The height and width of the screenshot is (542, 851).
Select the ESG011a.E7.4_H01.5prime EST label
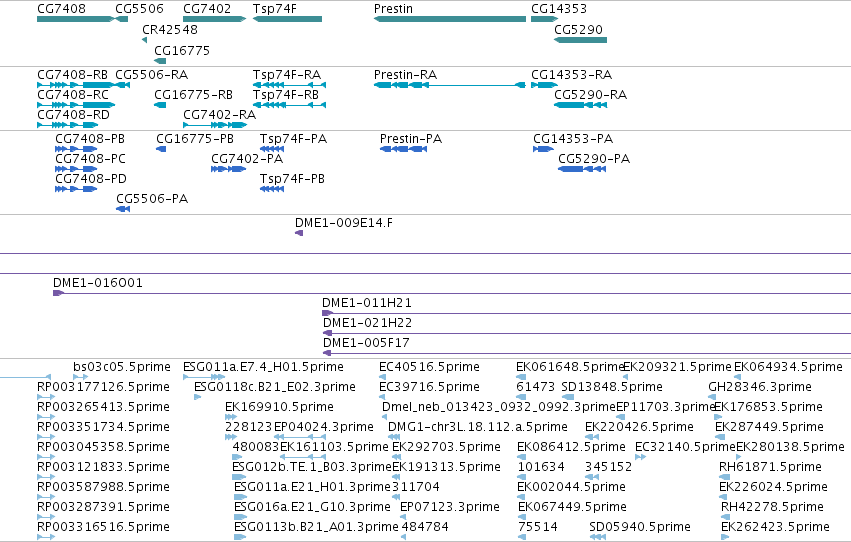[x=263, y=367]
